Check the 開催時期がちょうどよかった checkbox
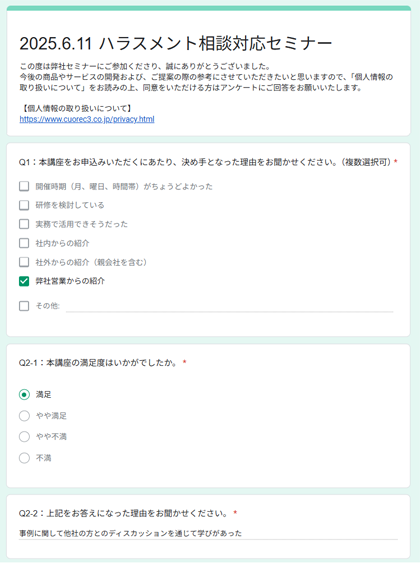The width and height of the screenshot is (420, 563). click(24, 186)
